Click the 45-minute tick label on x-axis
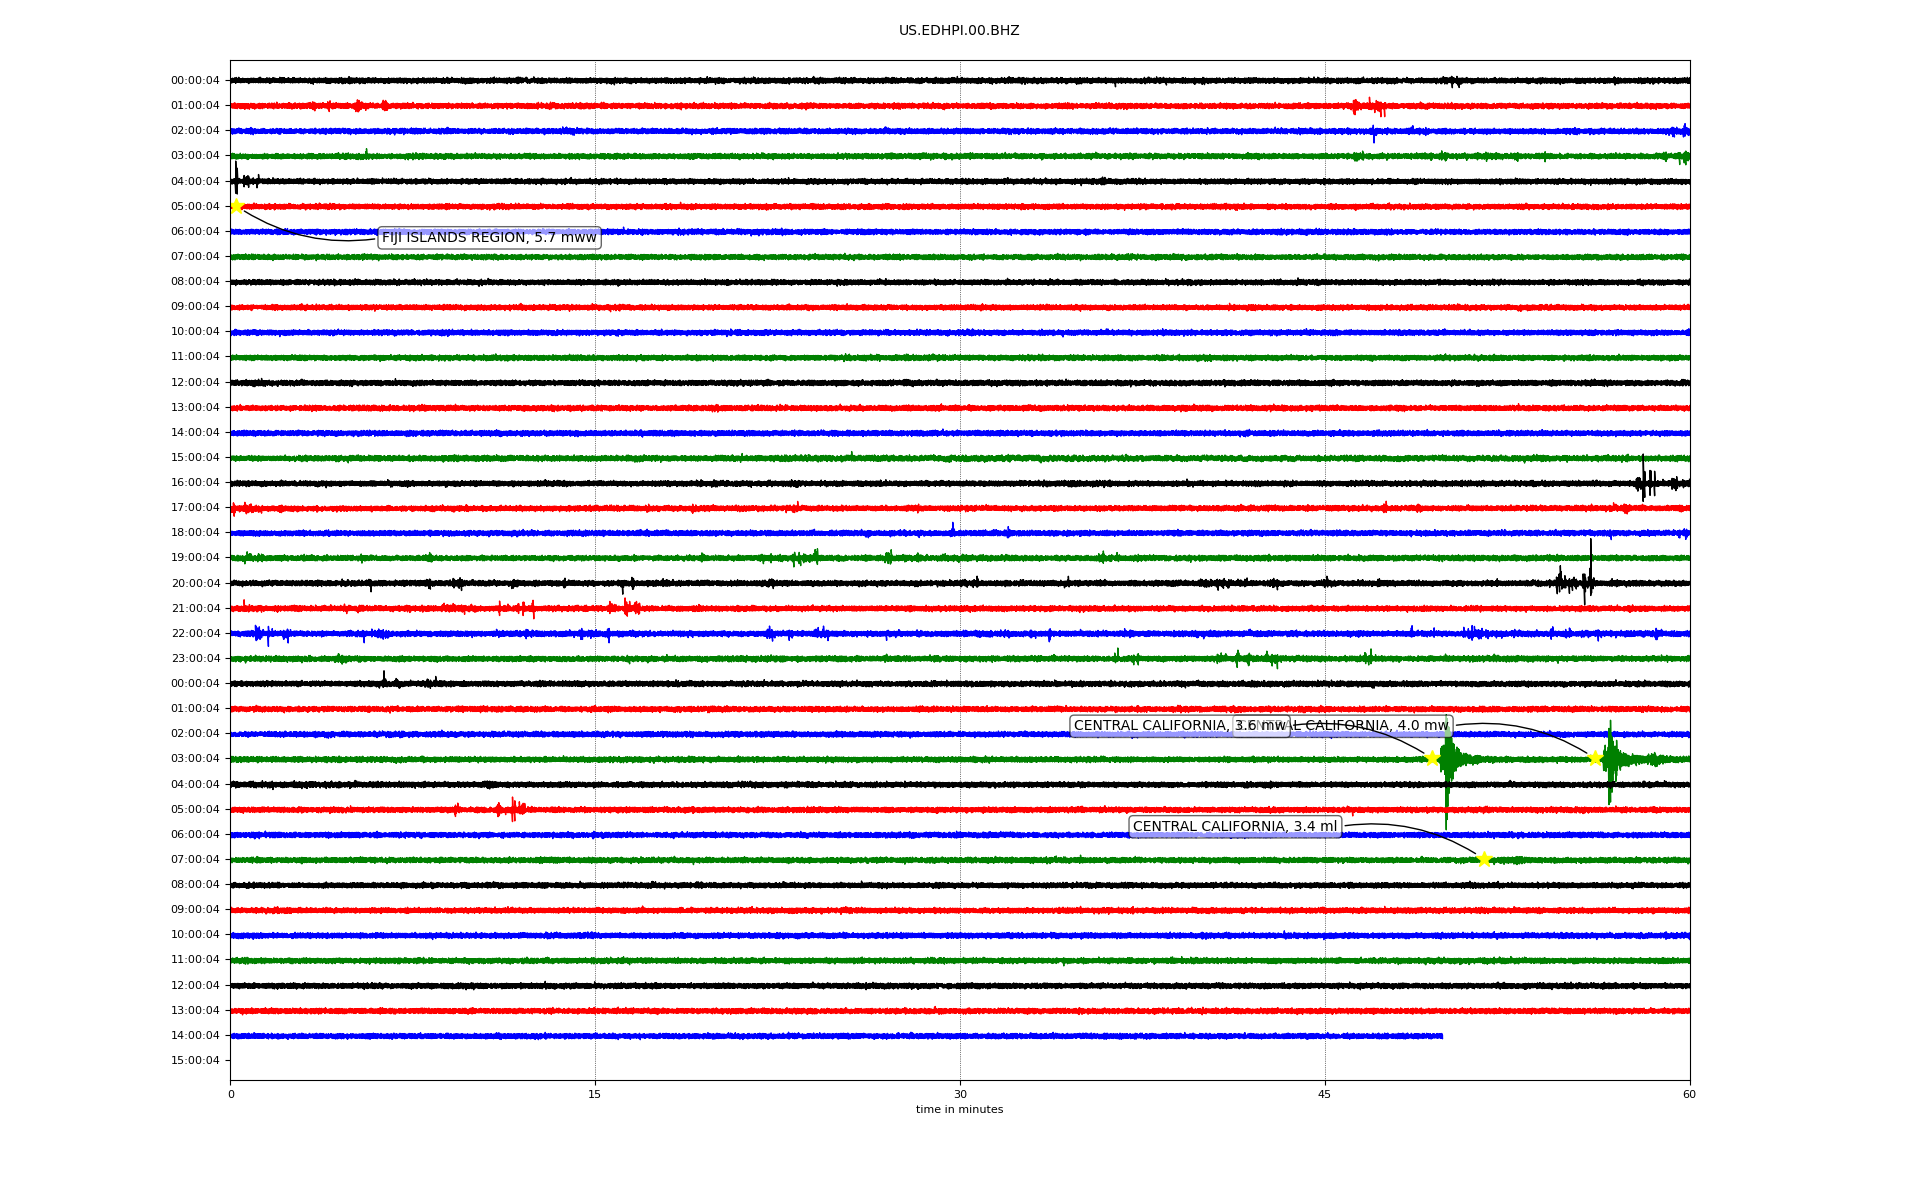Viewport: 1920px width, 1200px height. click(1325, 1094)
